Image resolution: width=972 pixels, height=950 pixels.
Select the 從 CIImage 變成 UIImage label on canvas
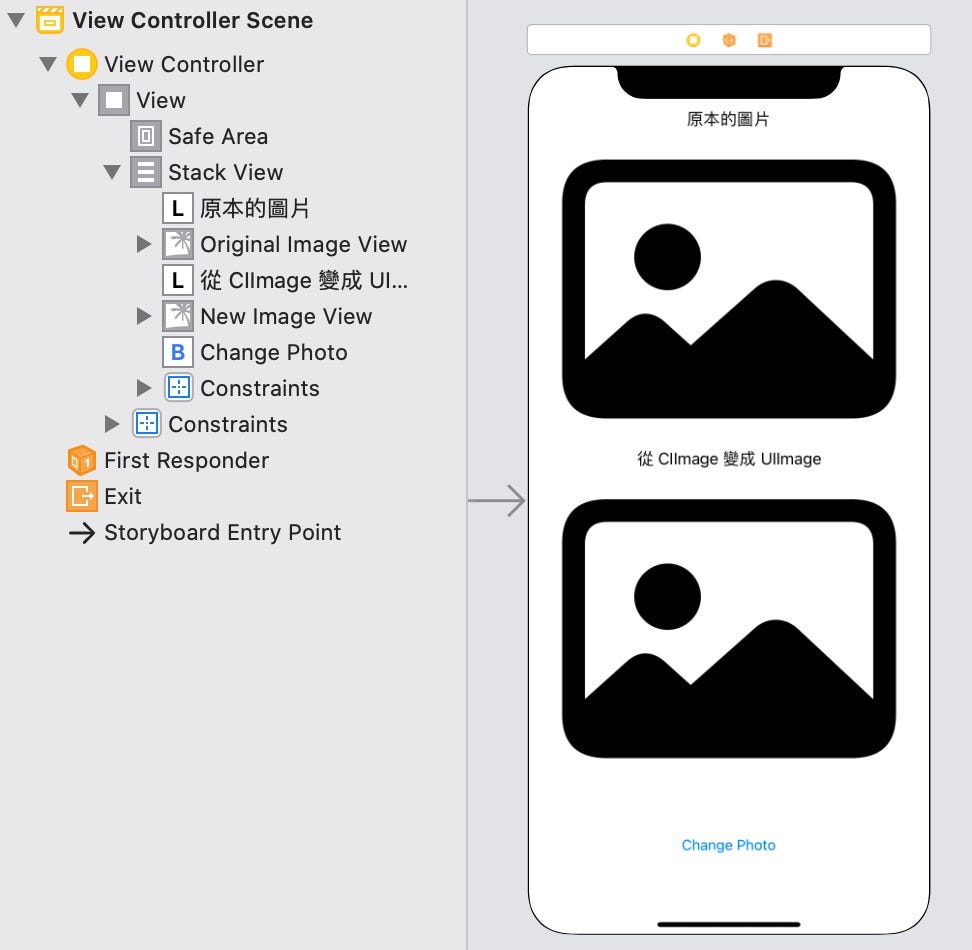tap(728, 459)
